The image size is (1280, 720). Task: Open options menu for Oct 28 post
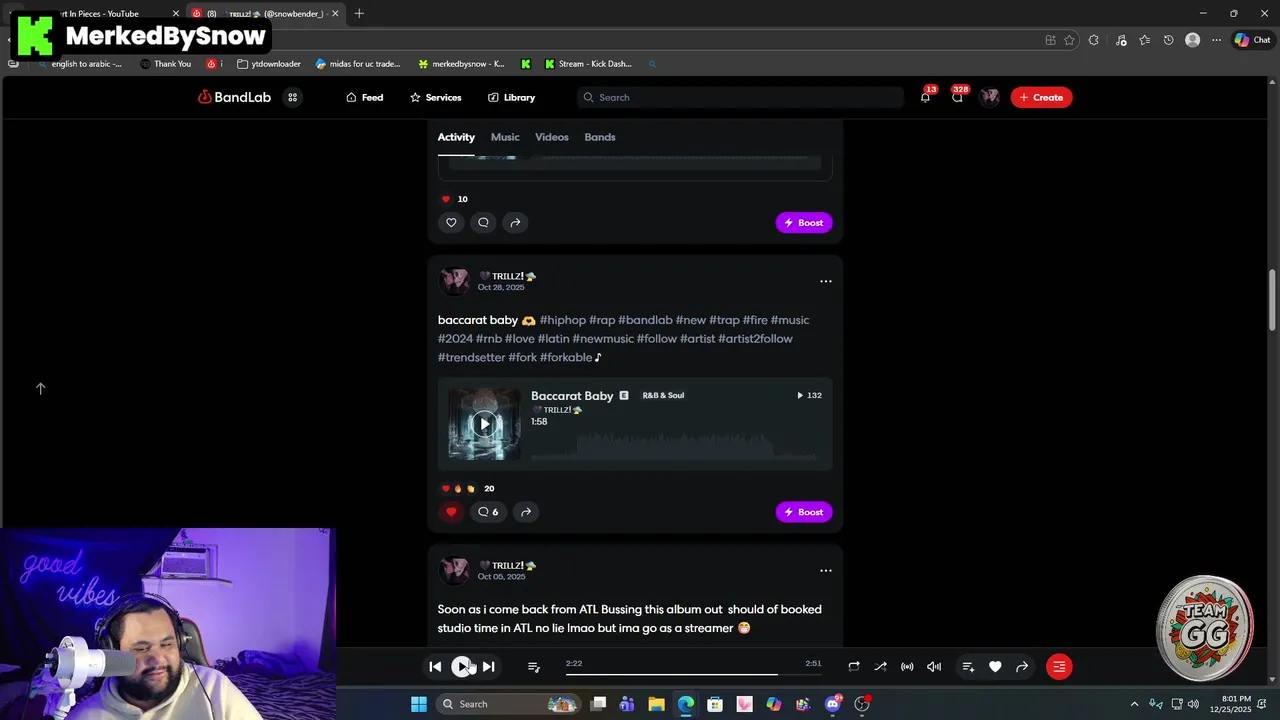click(826, 281)
